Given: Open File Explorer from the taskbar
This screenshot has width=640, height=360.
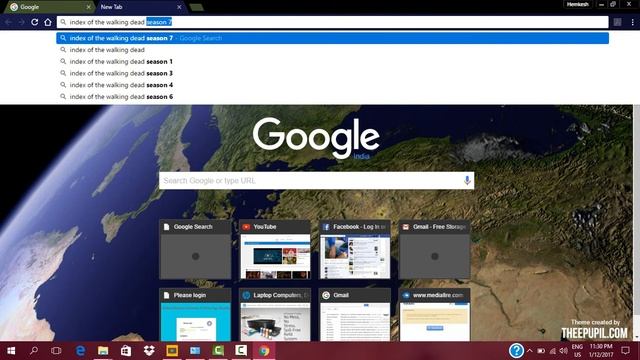Looking at the screenshot, I should coord(103,351).
